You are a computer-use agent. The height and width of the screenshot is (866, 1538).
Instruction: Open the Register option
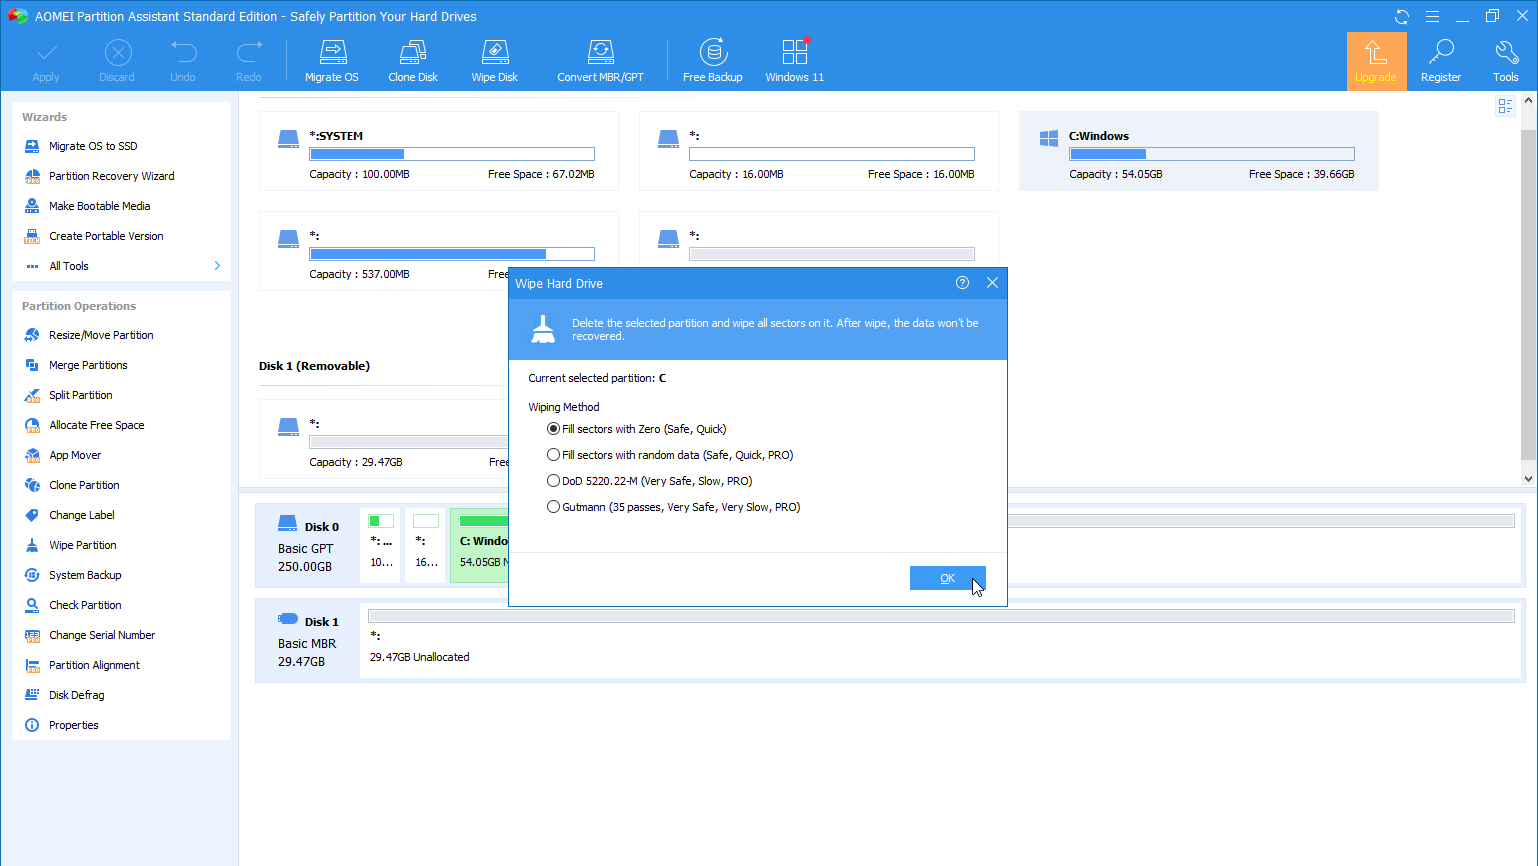pos(1440,61)
